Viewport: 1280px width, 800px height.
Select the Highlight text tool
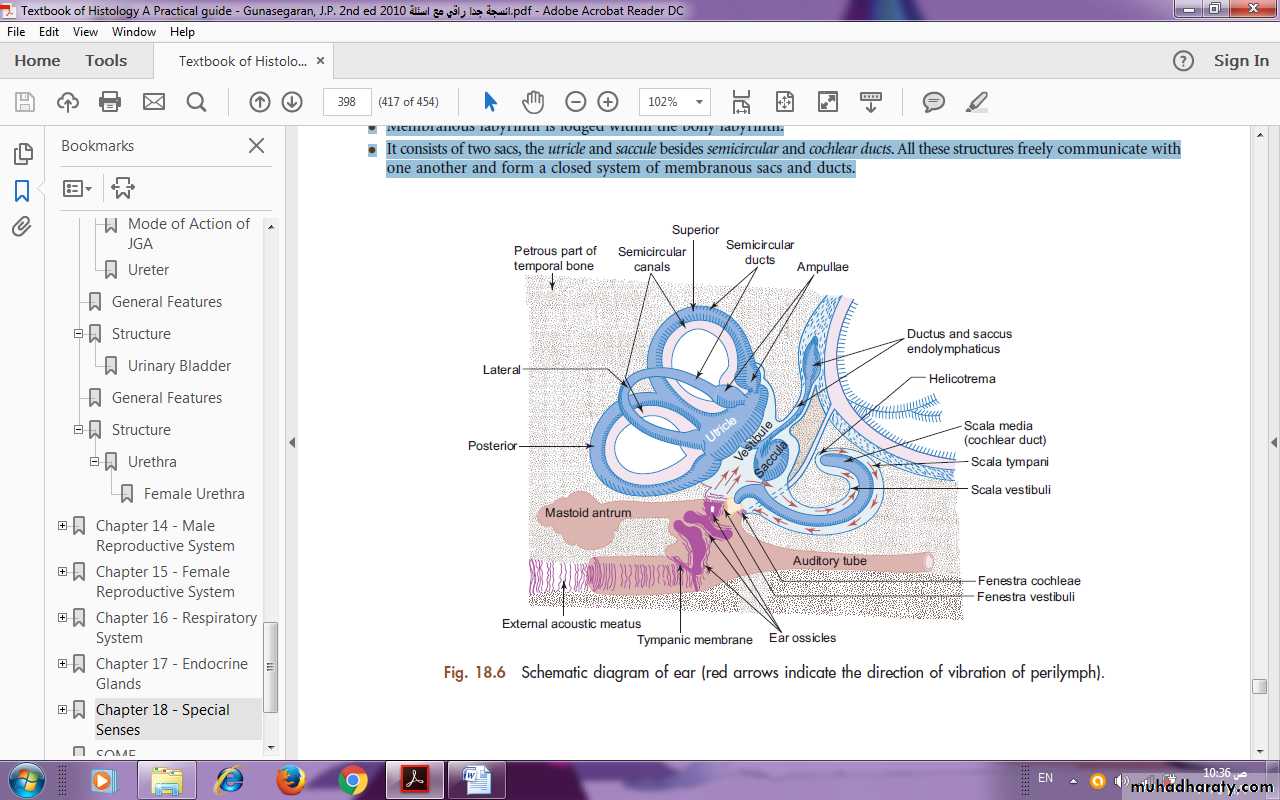(x=977, y=101)
